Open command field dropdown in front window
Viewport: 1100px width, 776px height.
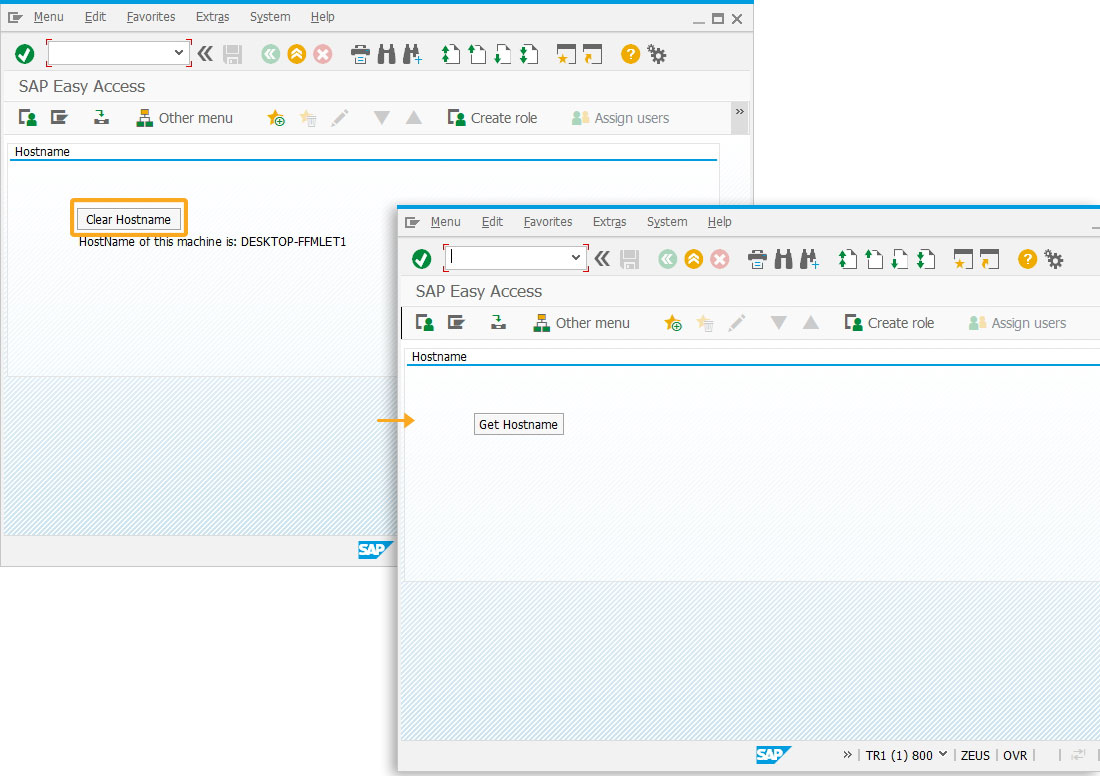pos(576,257)
